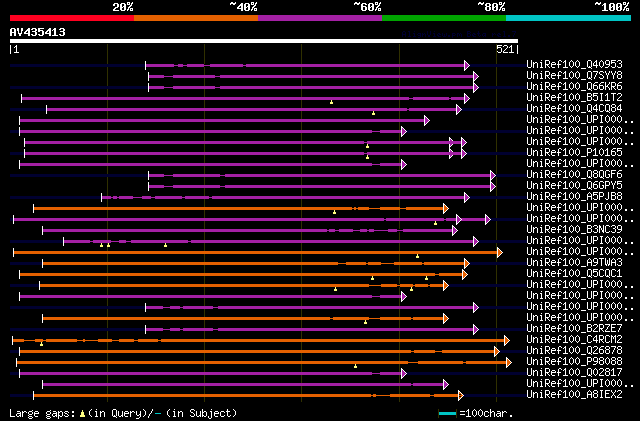The height and width of the screenshot is (421, 640).
Task: Click arrowhead ending the Q02817 alignment
Action: [x=404, y=374]
